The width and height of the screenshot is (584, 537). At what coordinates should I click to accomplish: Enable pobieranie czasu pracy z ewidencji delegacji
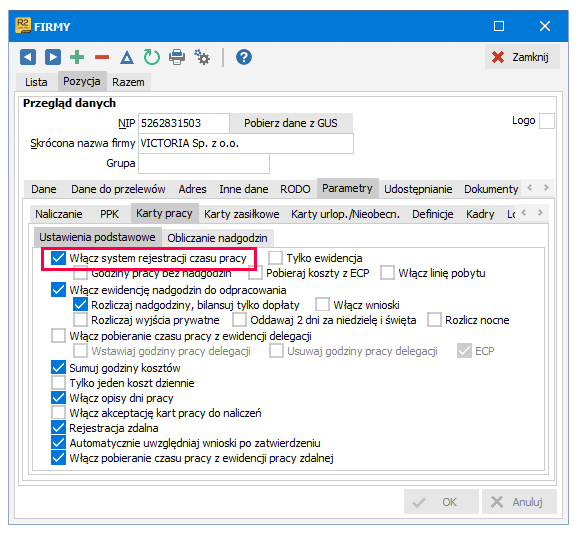click(58, 336)
